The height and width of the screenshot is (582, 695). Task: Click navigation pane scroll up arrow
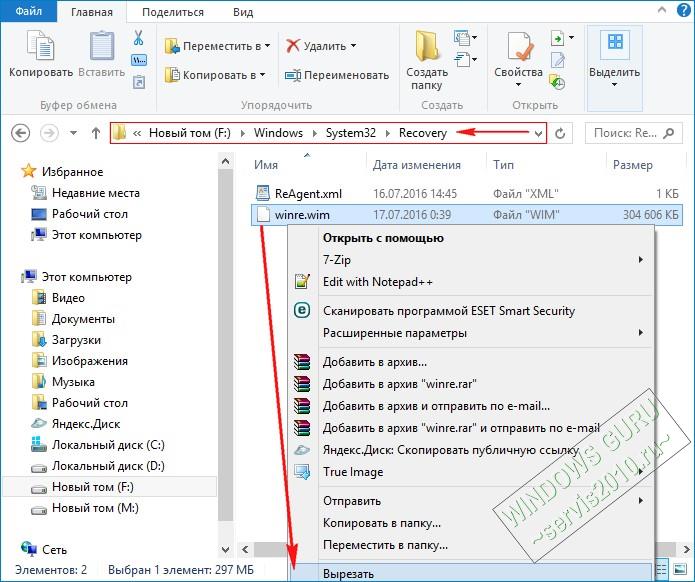pos(226,161)
